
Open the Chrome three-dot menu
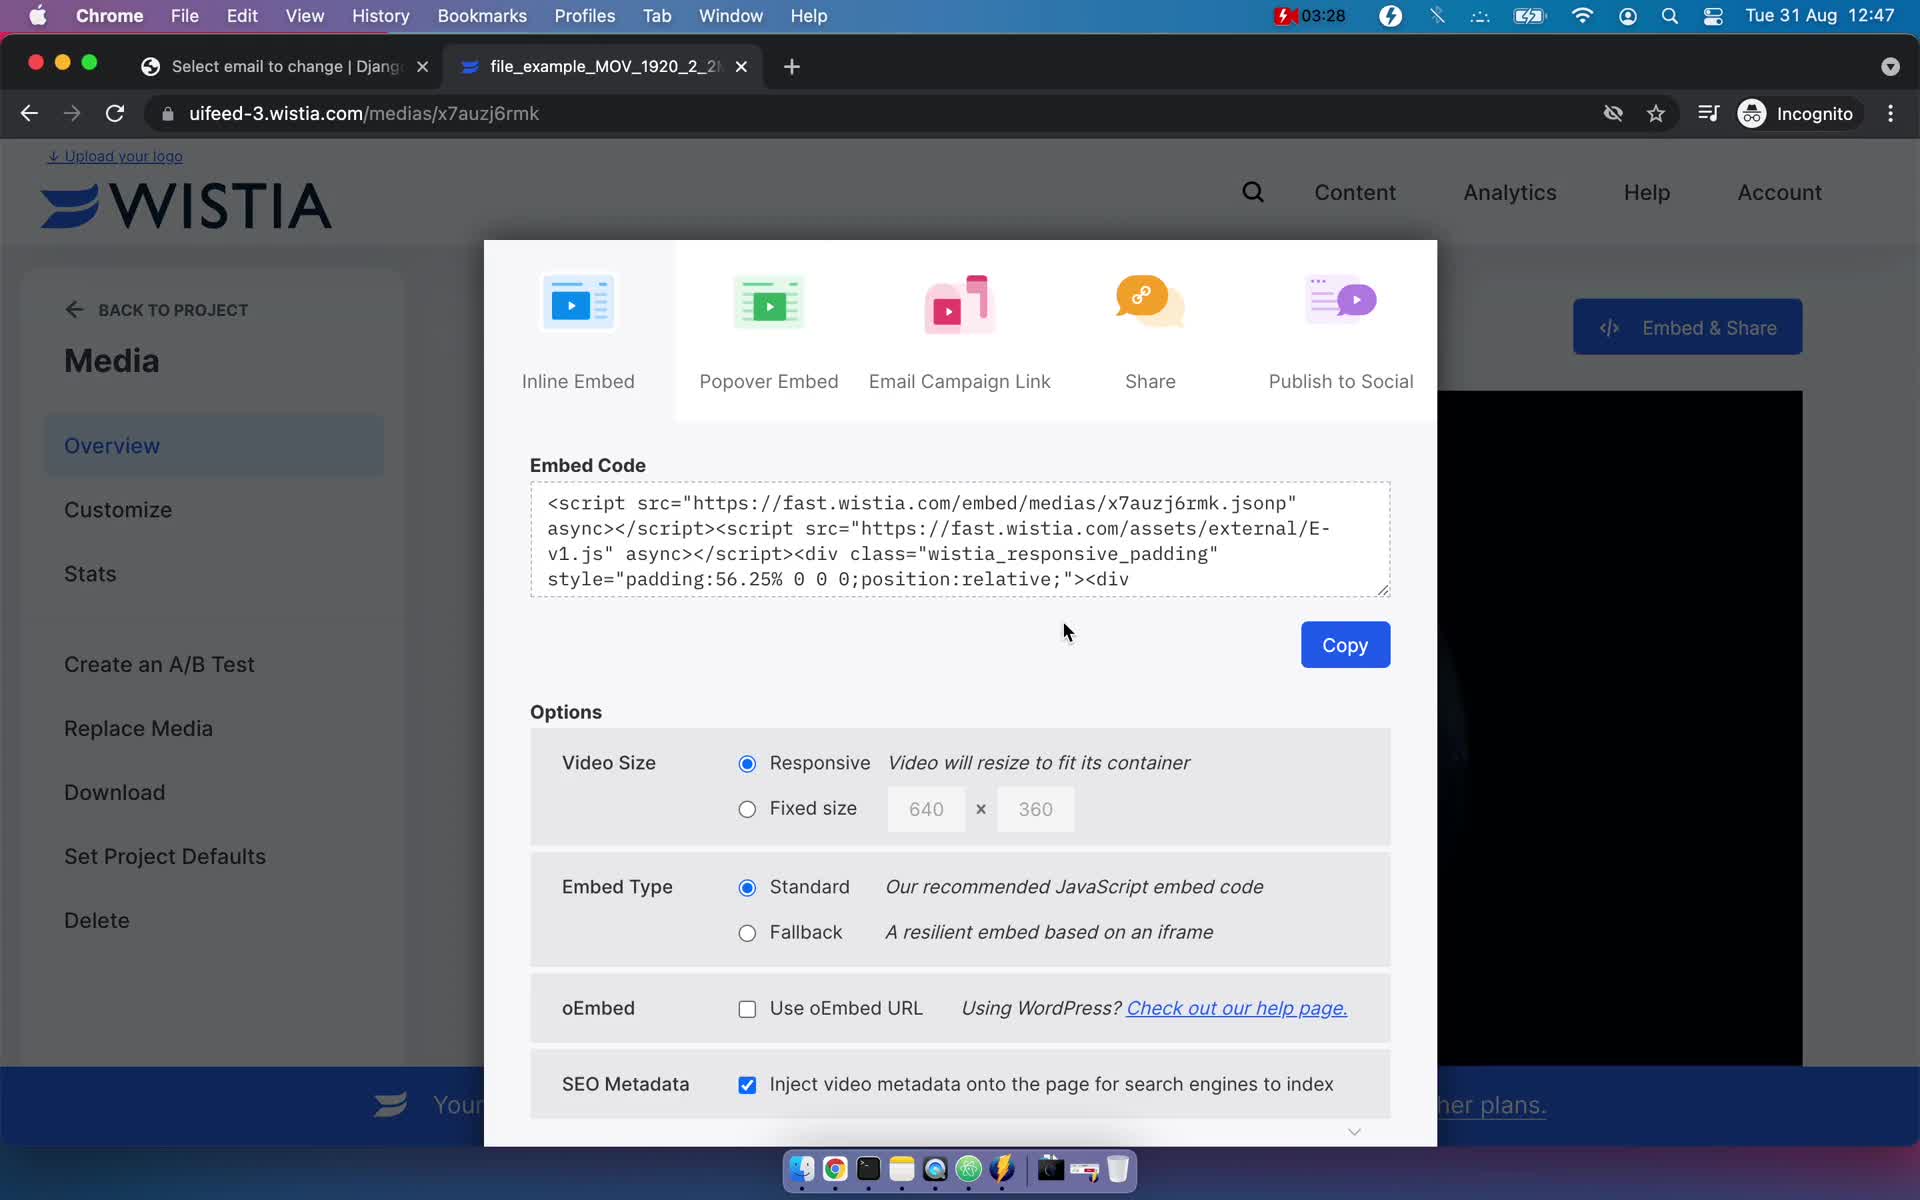(x=1890, y=113)
